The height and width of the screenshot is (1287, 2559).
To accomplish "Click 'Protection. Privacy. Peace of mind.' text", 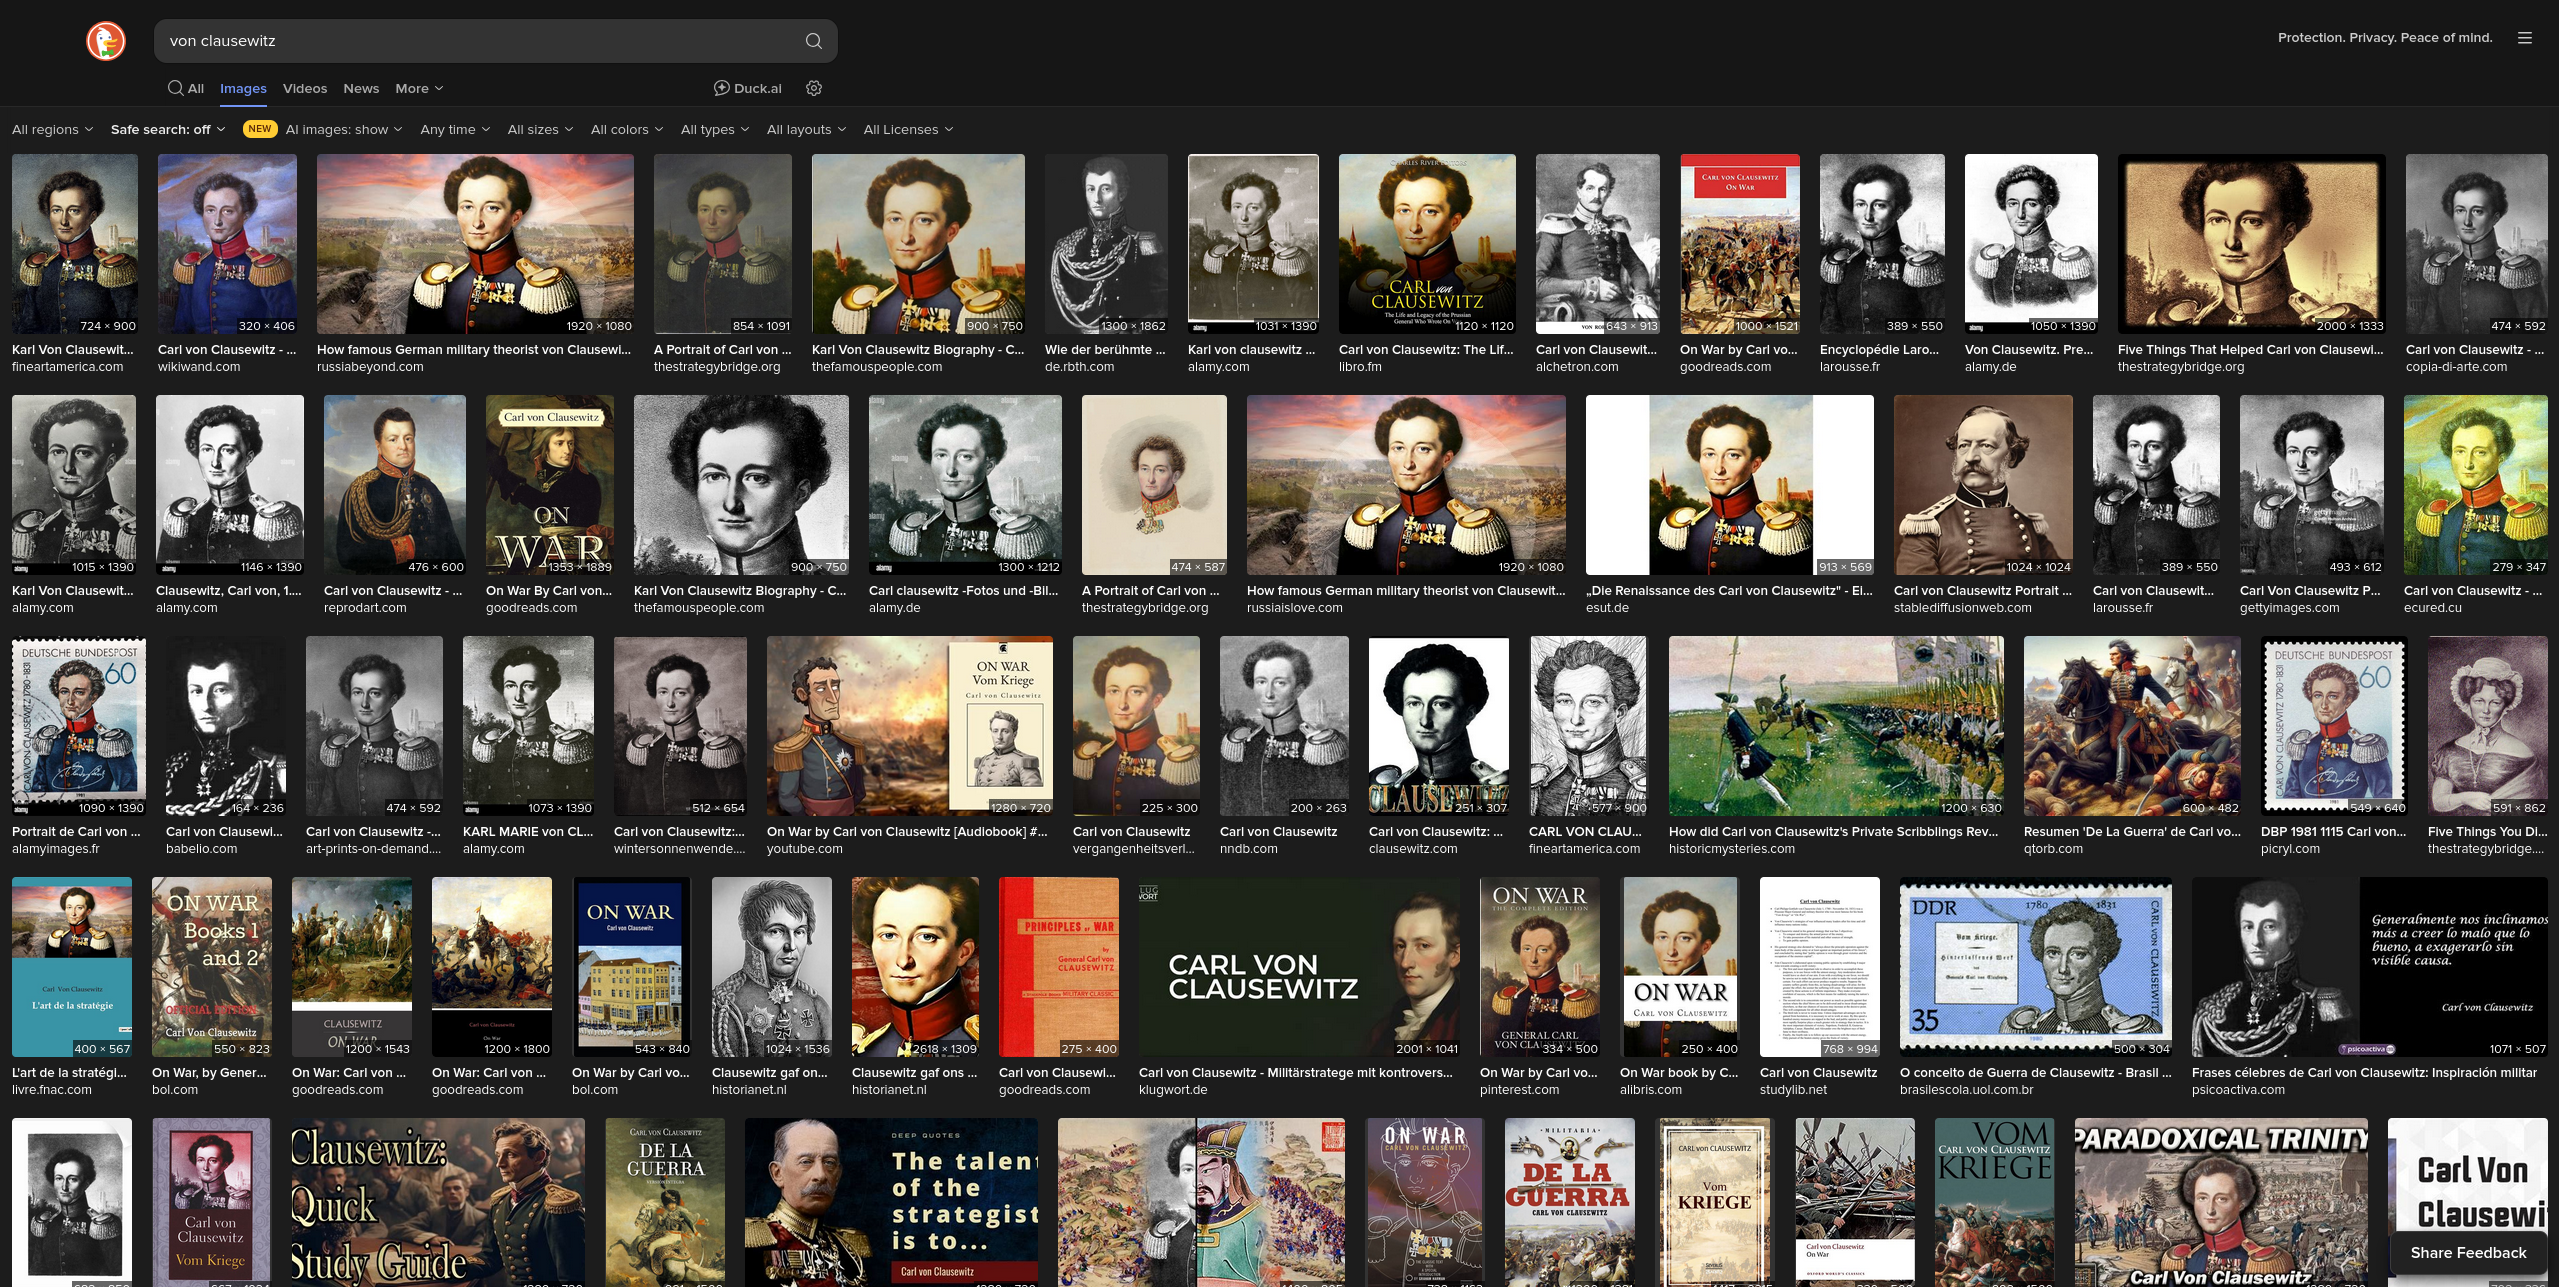I will (2385, 38).
